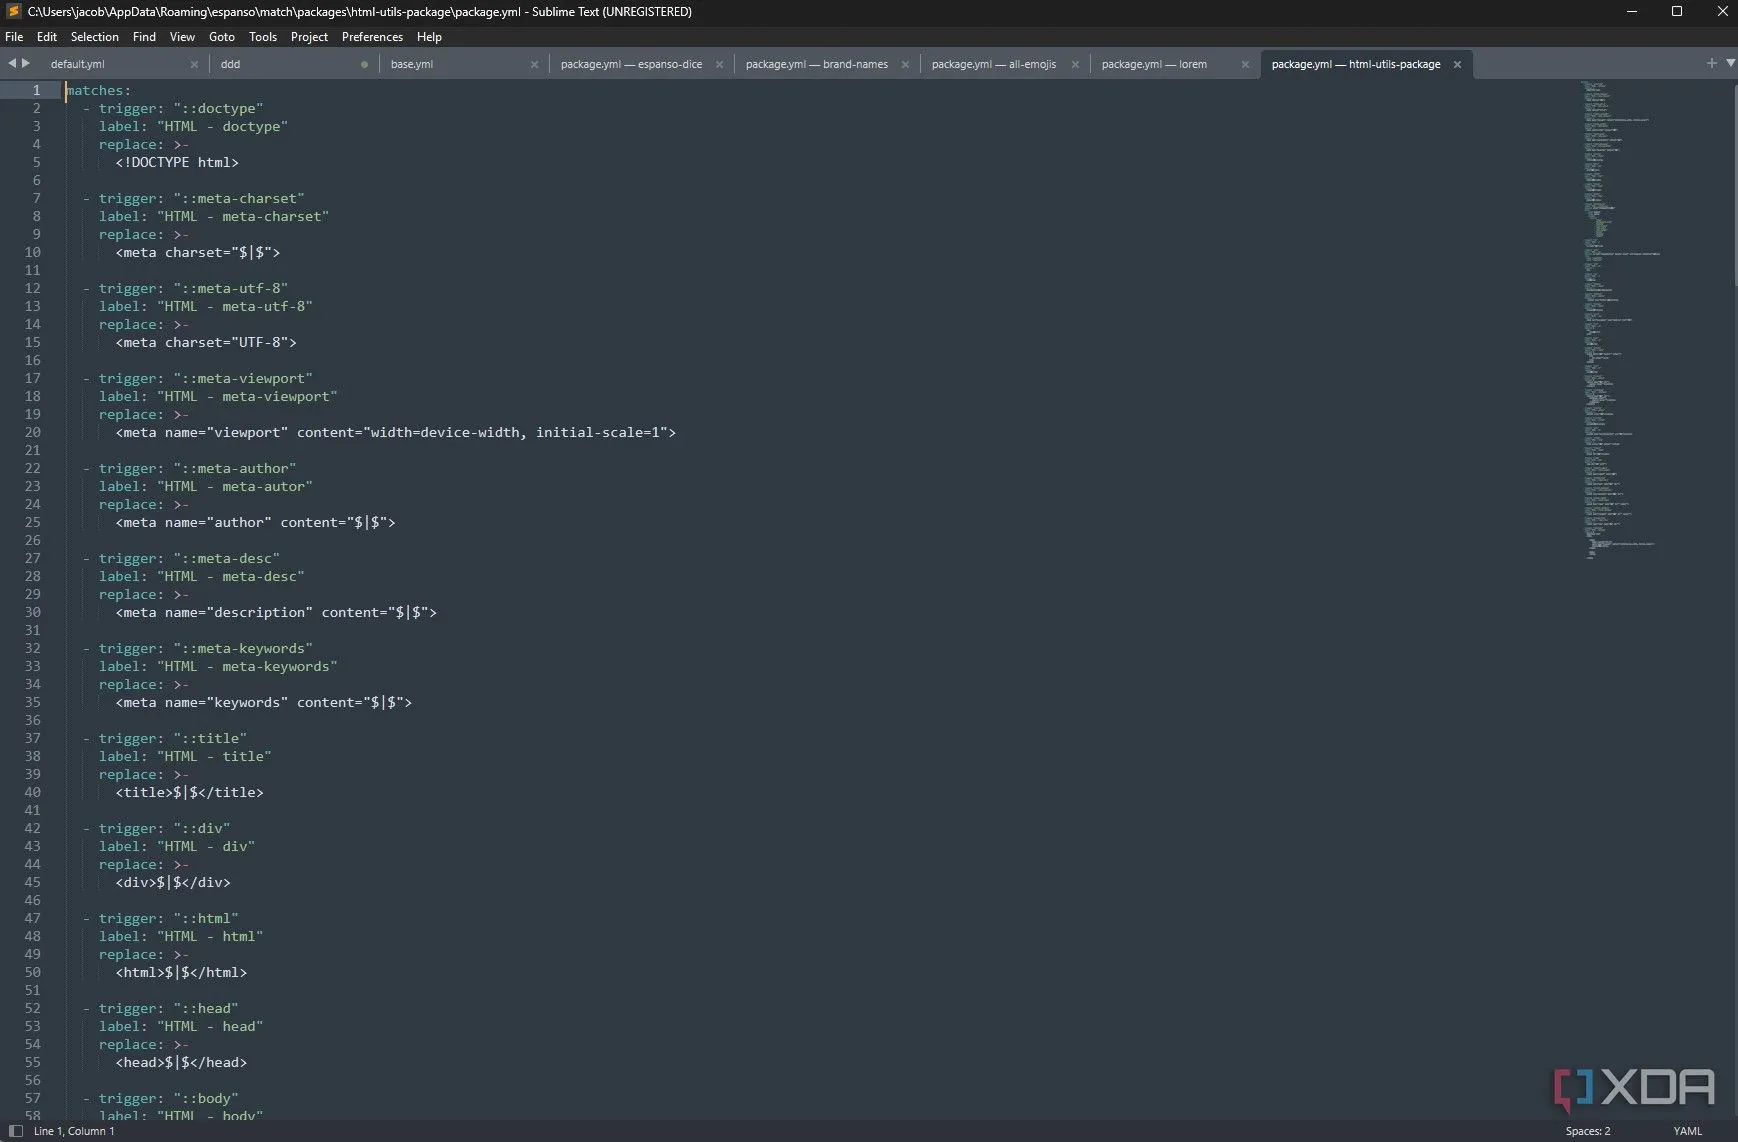Click the minimap code overview
The image size is (1738, 1142).
1620,320
